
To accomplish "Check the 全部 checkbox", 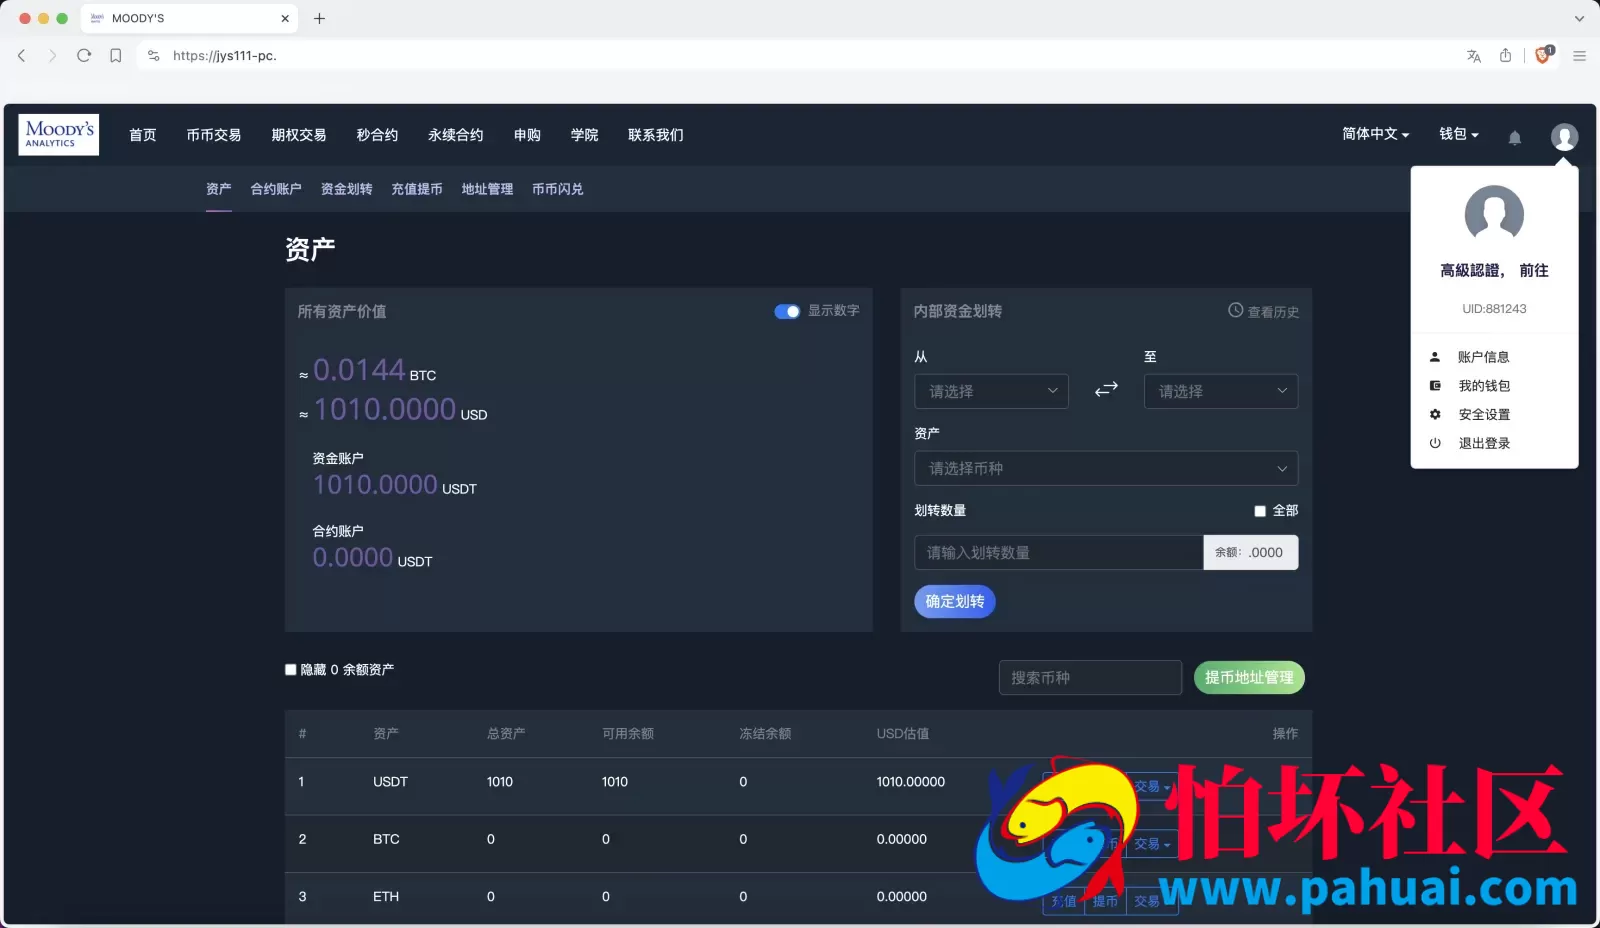I will (x=1260, y=511).
